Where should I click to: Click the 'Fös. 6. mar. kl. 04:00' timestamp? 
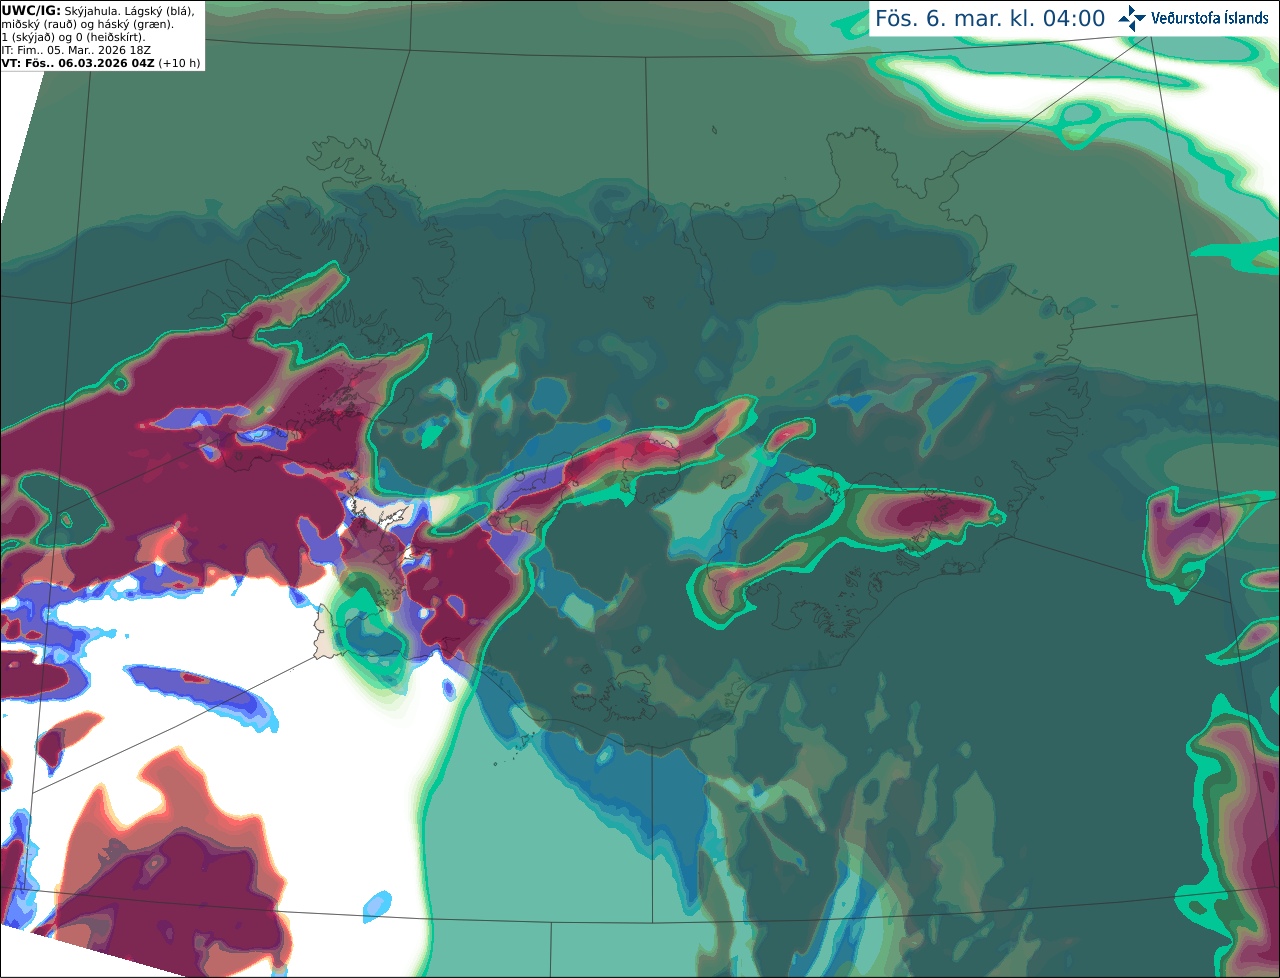coord(990,19)
